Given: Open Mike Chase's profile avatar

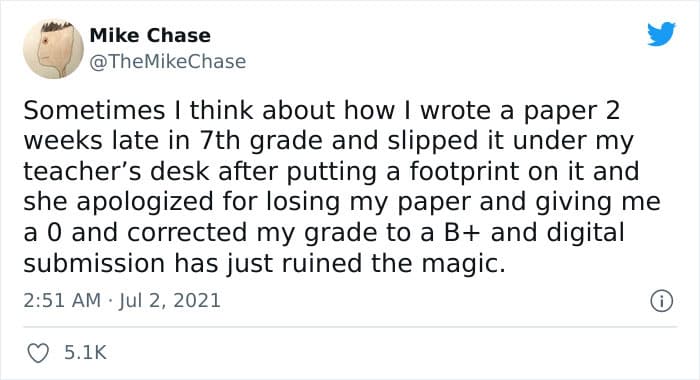Looking at the screenshot, I should coord(53,49).
